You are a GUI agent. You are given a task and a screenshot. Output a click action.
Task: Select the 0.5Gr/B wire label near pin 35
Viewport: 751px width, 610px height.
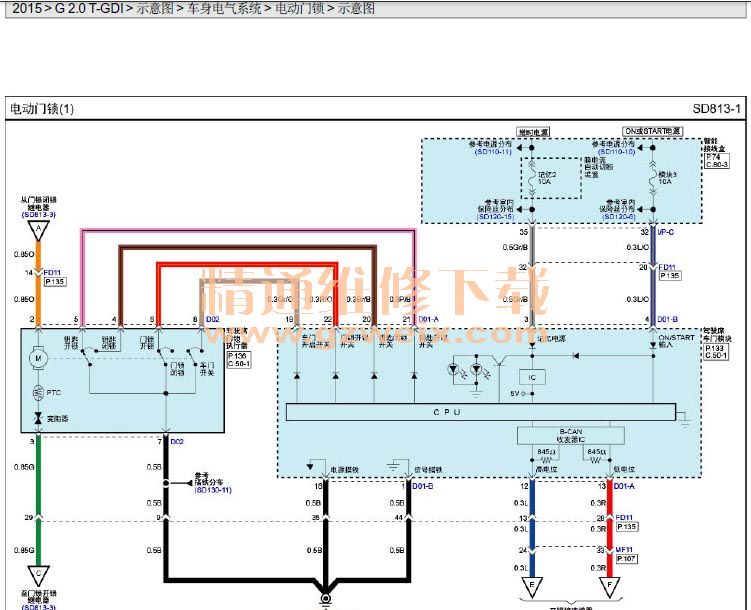point(515,247)
